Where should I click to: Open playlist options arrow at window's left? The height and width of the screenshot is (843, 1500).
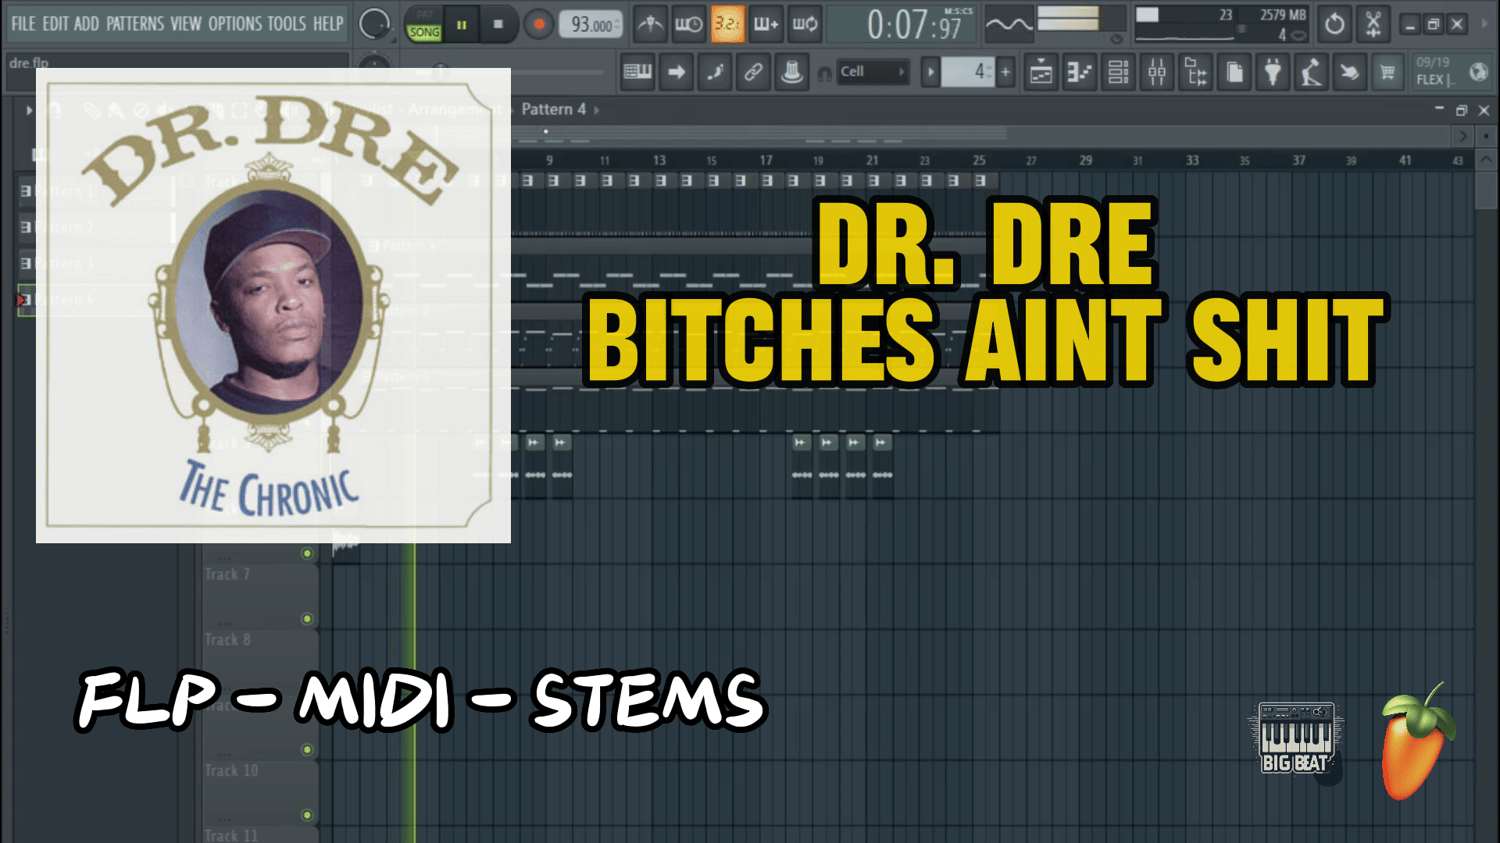[28, 110]
